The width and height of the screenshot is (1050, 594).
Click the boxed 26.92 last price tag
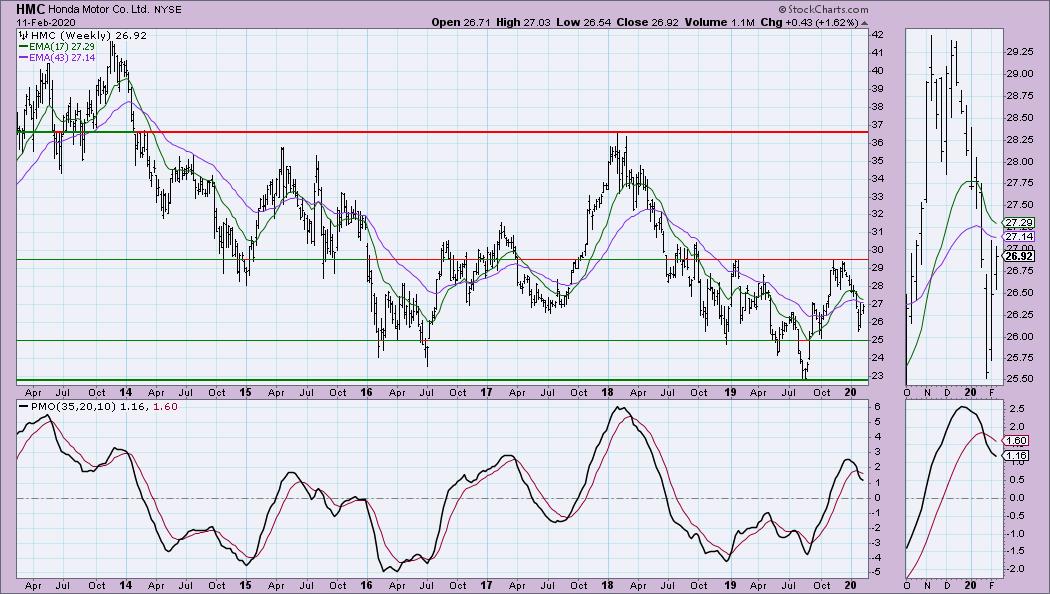click(1019, 256)
